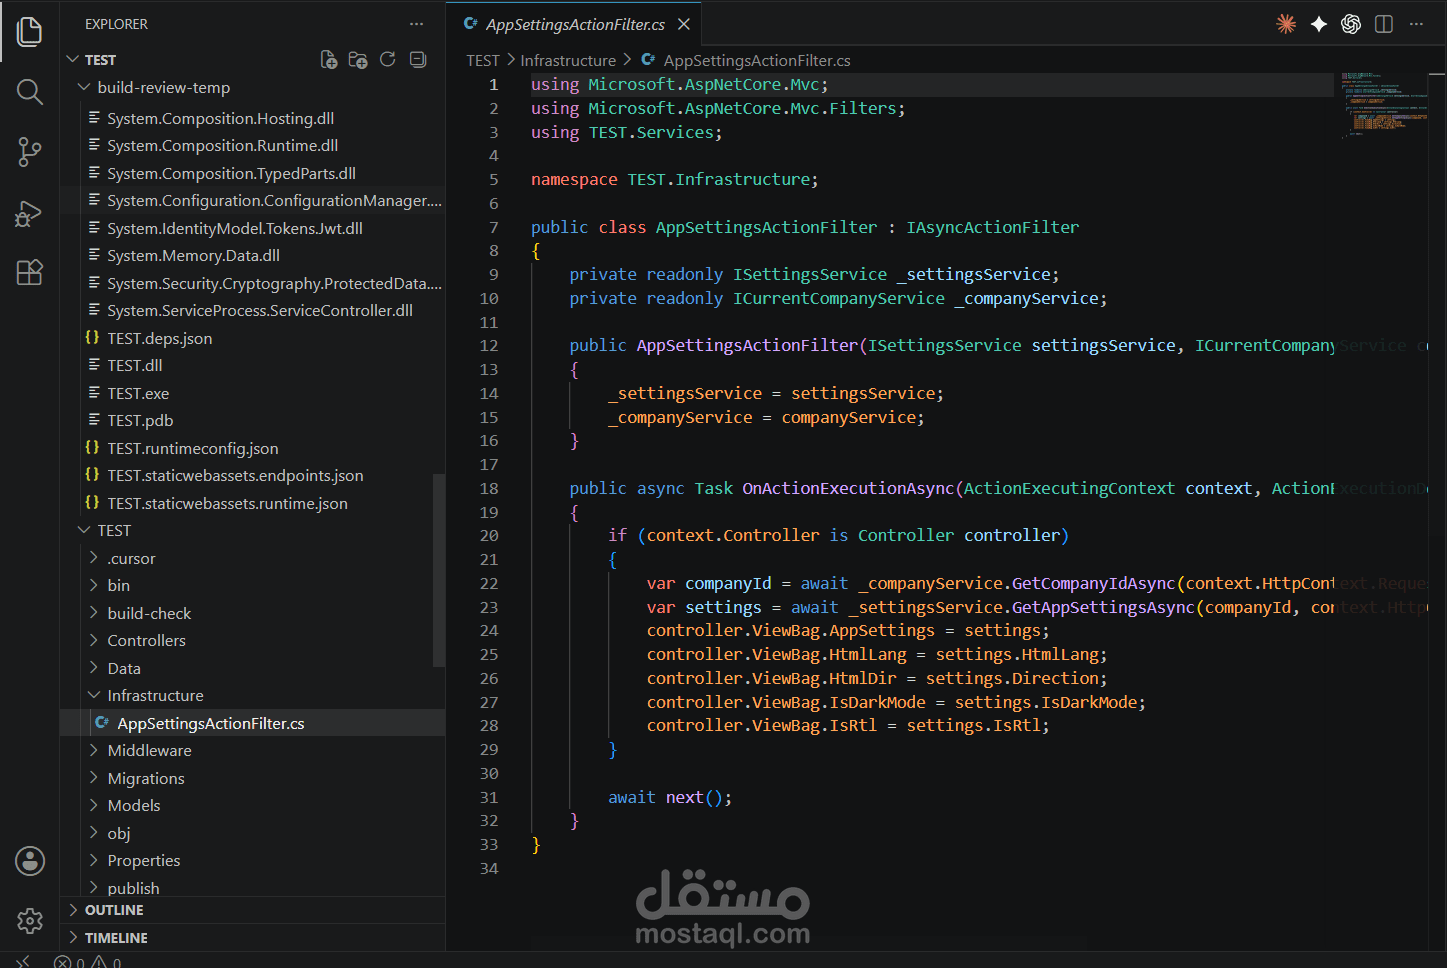
Task: Close the AppSettingsActionFilter.cs tab
Action: coord(684,24)
